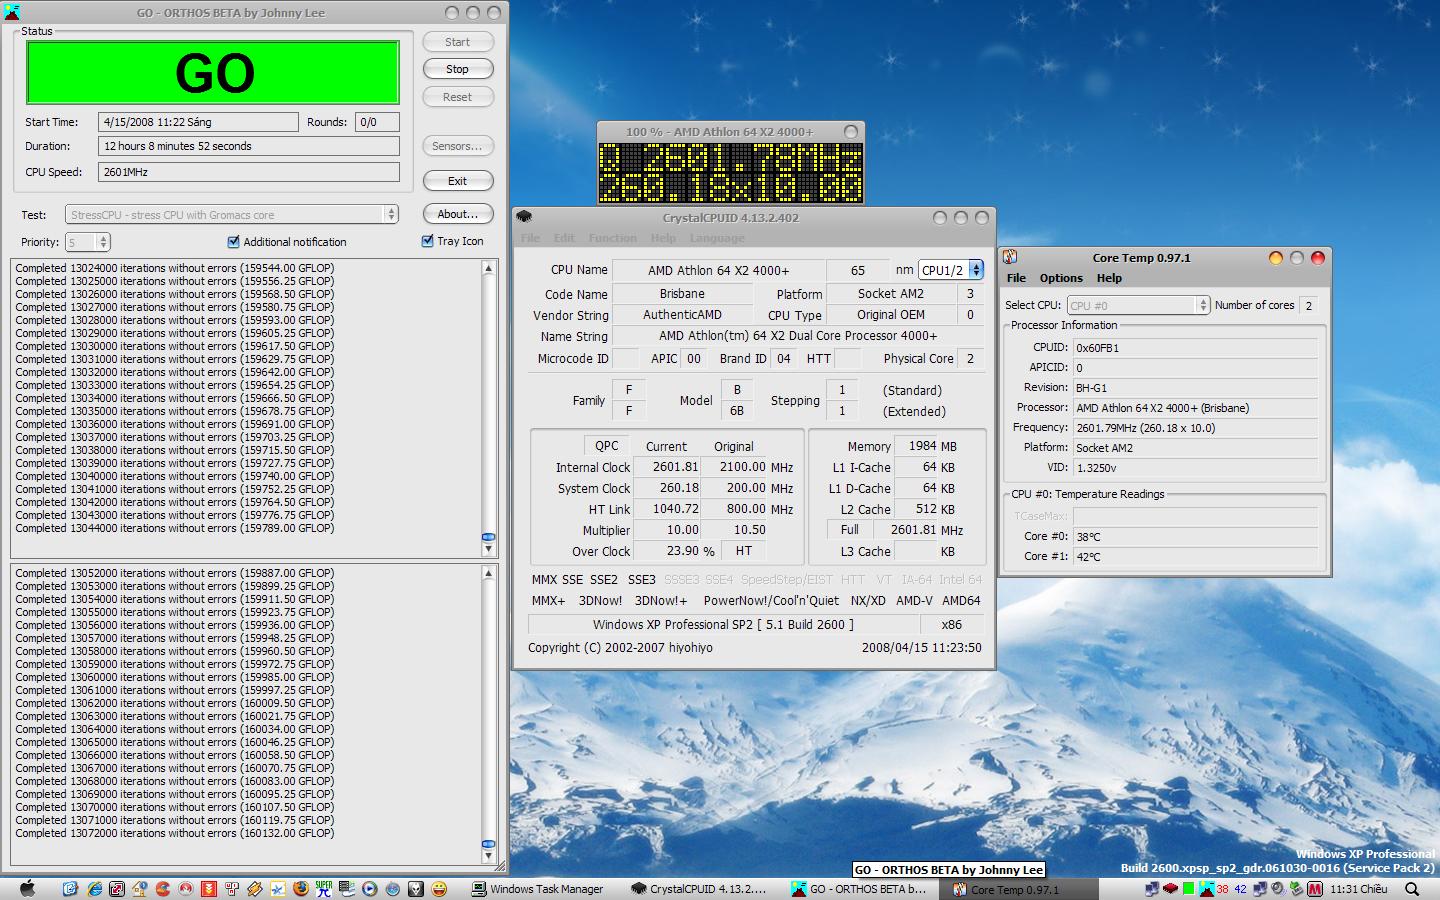Screen dimensions: 1440x900
Task: Open the black-and-red arrow quick launch icon
Action: tap(117, 889)
